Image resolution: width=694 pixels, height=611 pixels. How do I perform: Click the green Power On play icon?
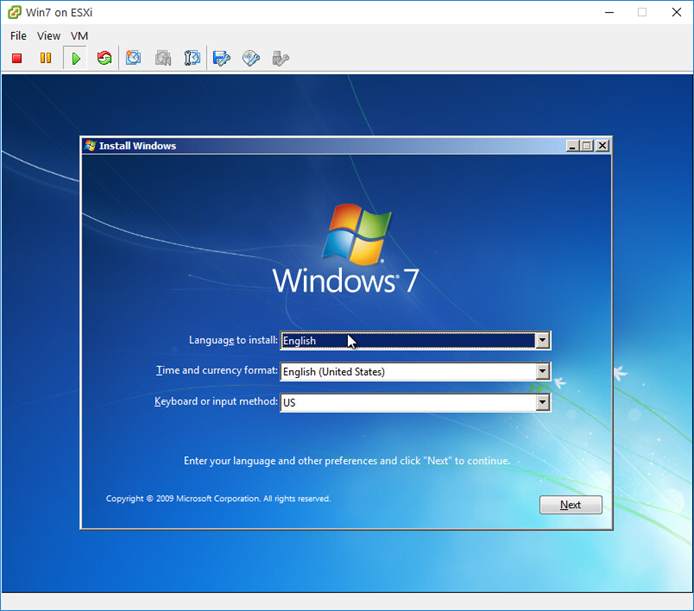[76, 58]
